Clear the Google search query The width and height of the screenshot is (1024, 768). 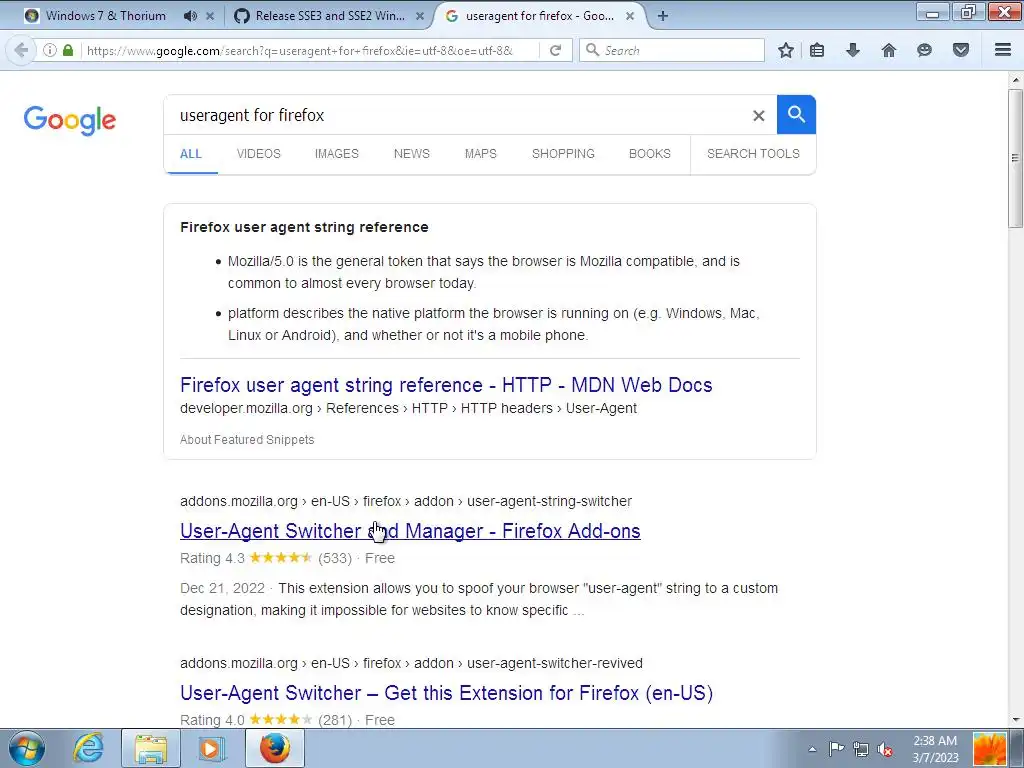(x=758, y=116)
